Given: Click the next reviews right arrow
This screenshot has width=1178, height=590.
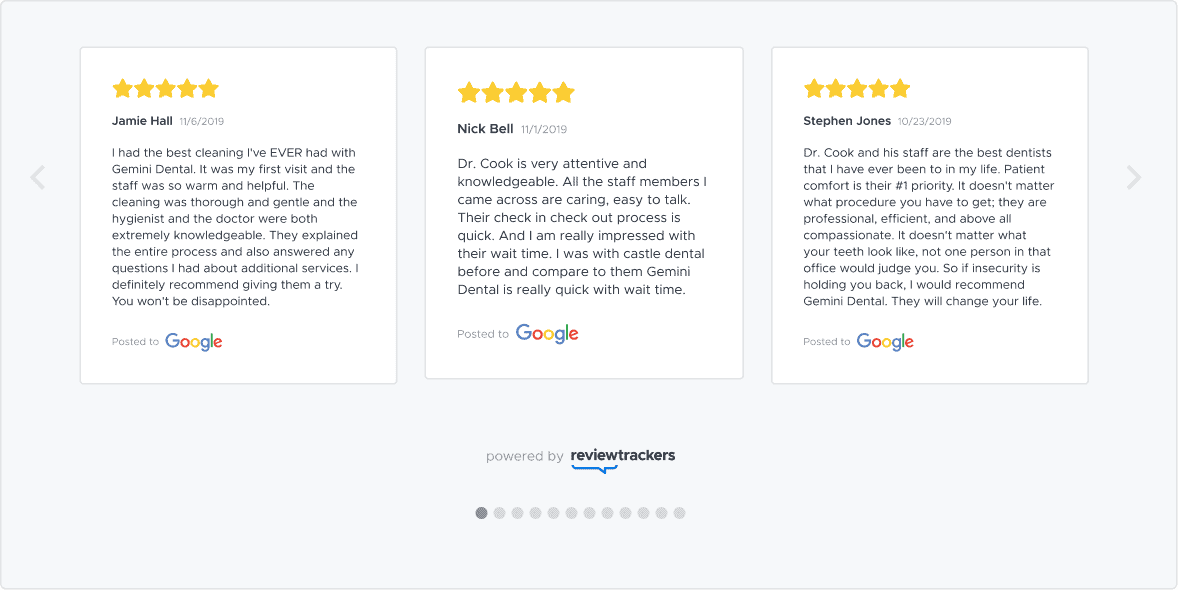Looking at the screenshot, I should click(x=1133, y=178).
